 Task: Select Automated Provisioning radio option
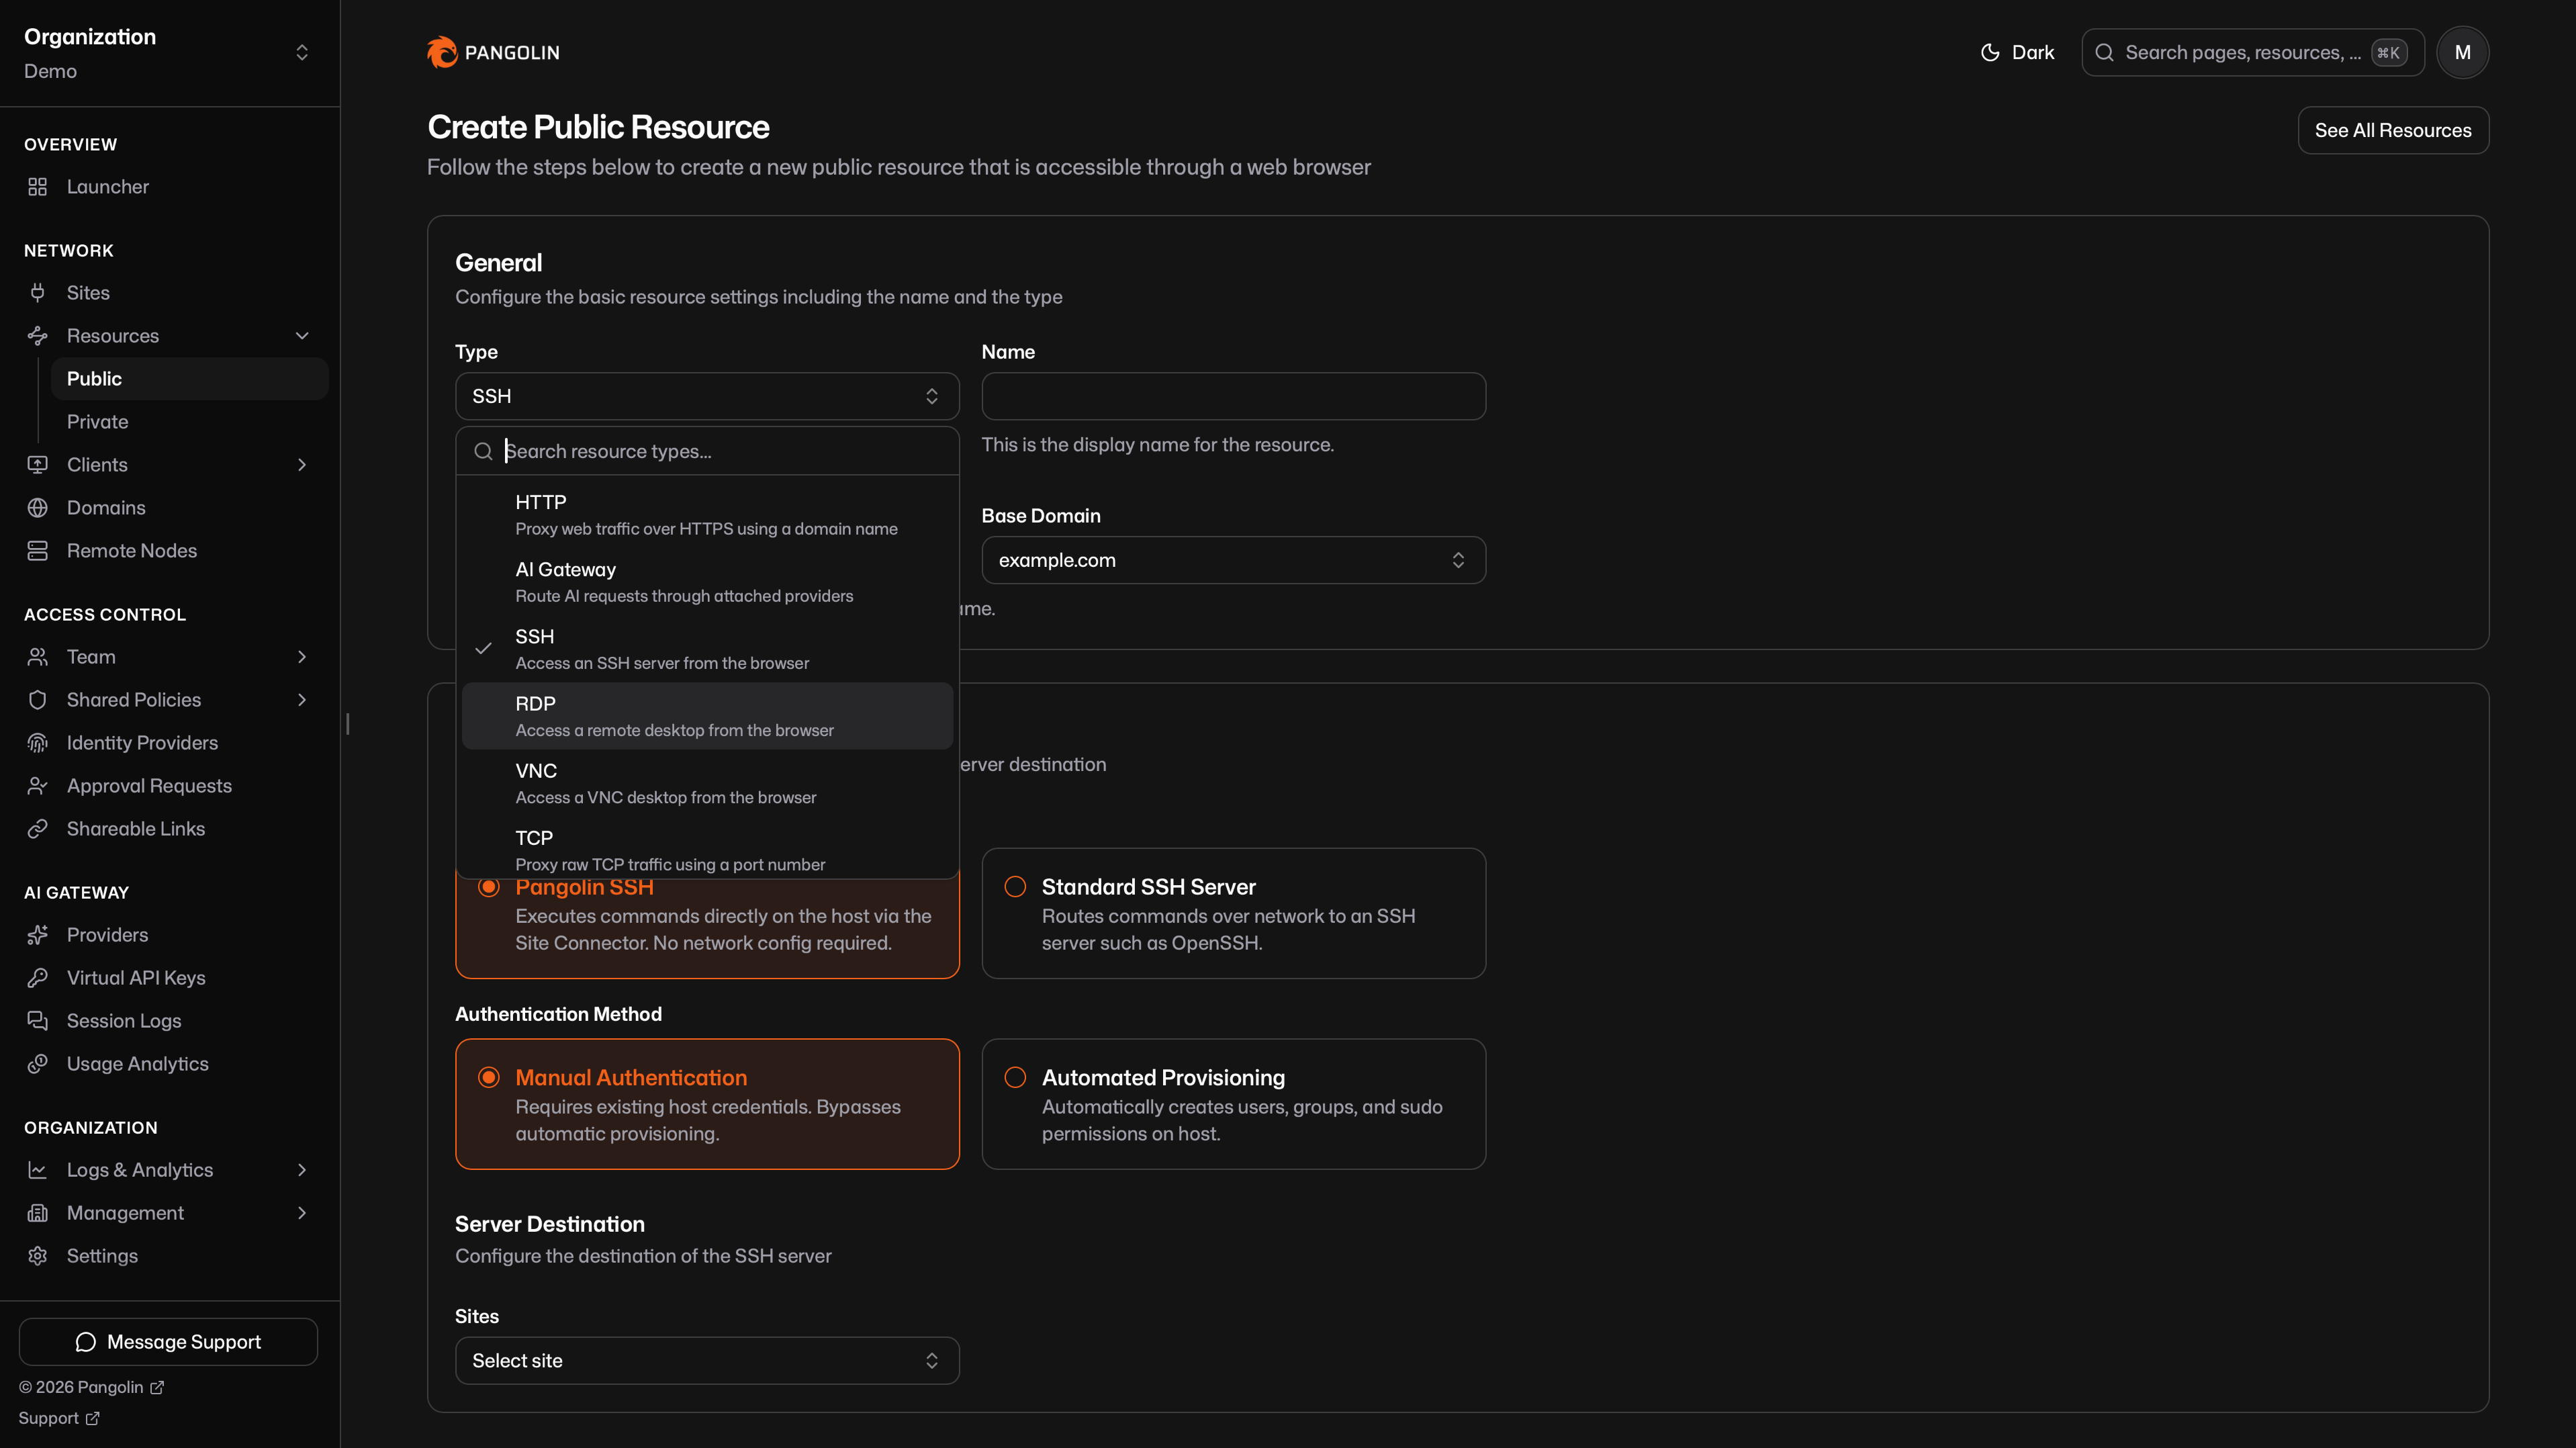click(1015, 1077)
